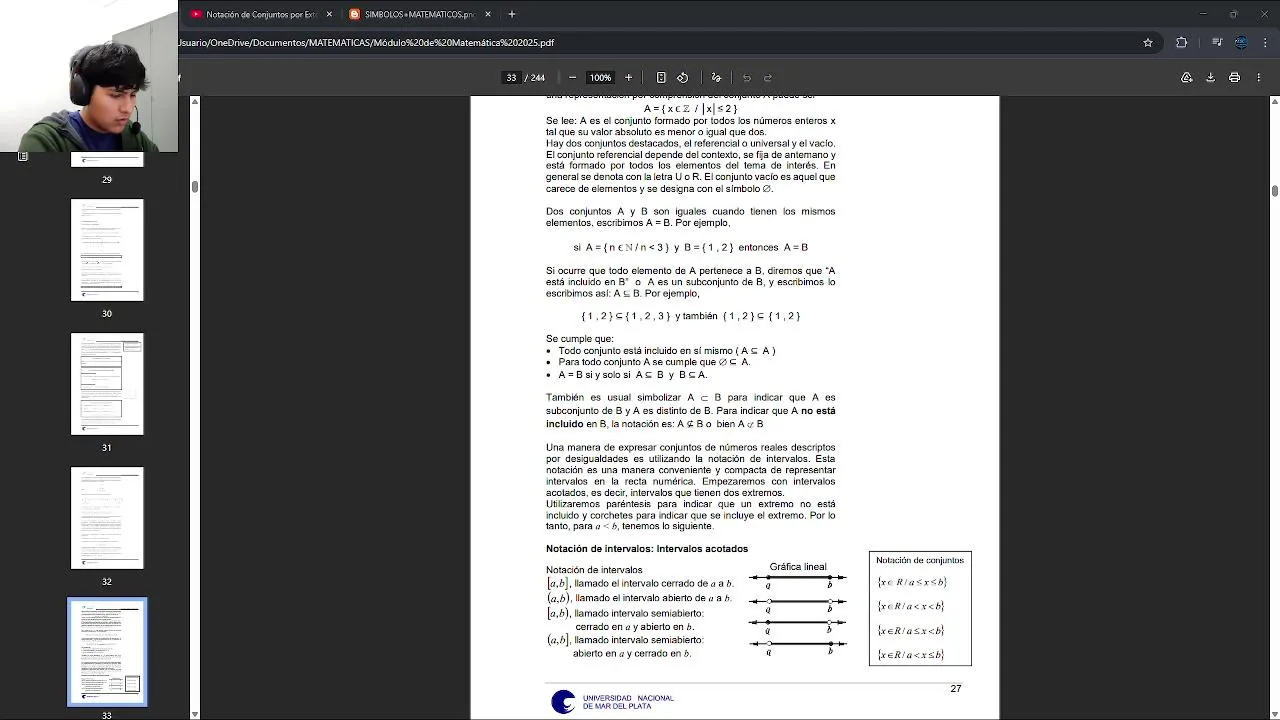The height and width of the screenshot is (720, 1280).
Task: Toggle the fit to page button
Action: click(x=661, y=77)
